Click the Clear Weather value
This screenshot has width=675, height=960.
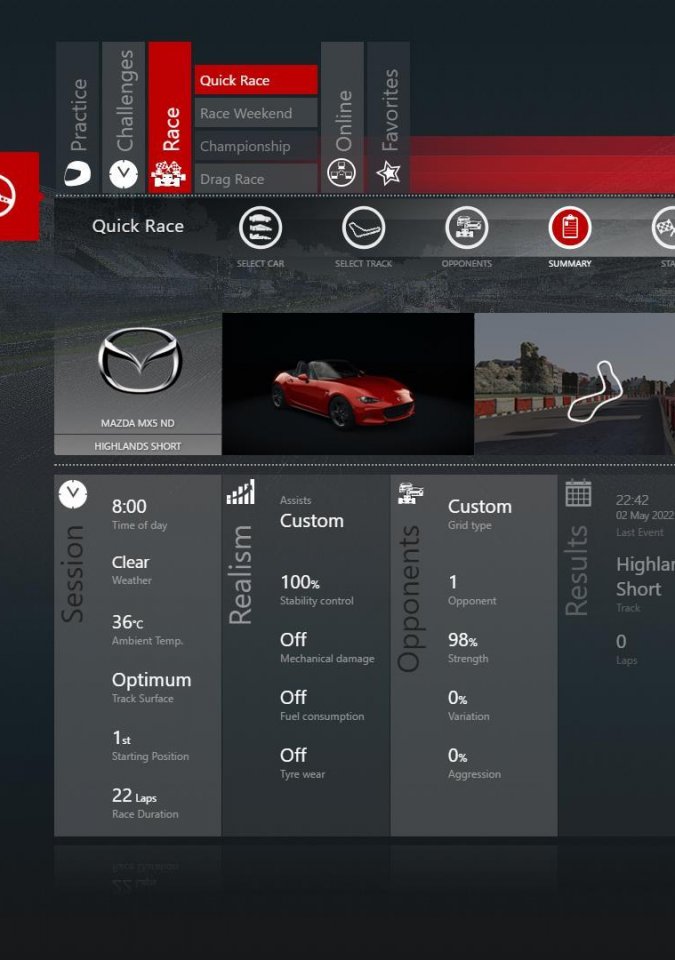(130, 562)
